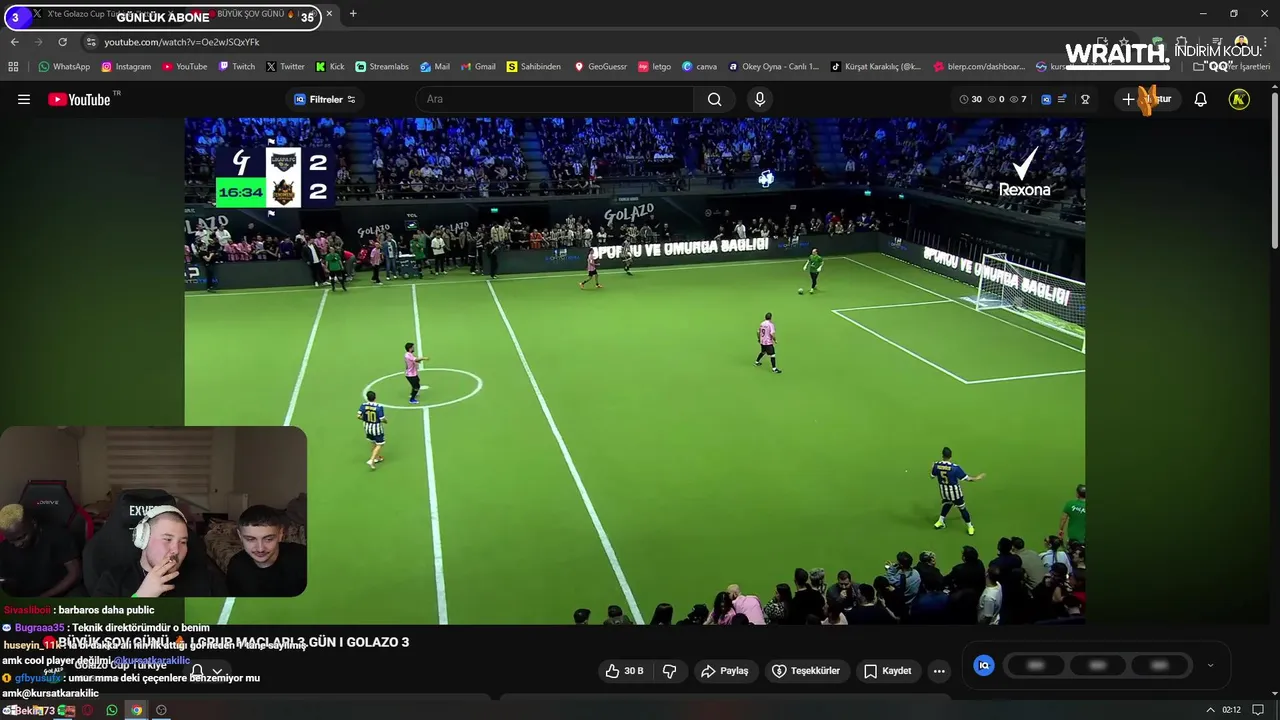
Task: Click the list-style extension icon beside IQ
Action: [x=1062, y=99]
